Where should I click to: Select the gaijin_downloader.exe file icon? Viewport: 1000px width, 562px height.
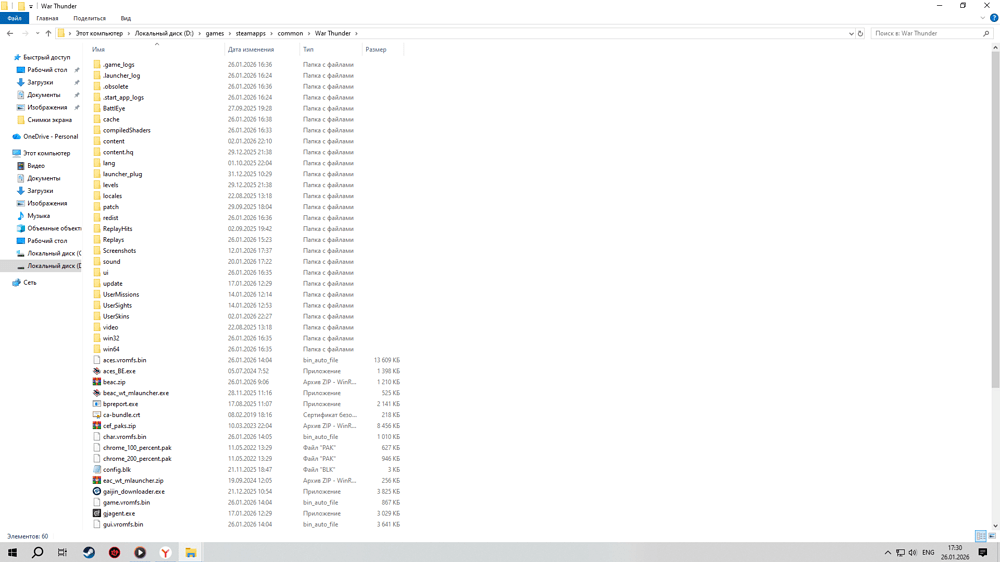click(x=97, y=492)
